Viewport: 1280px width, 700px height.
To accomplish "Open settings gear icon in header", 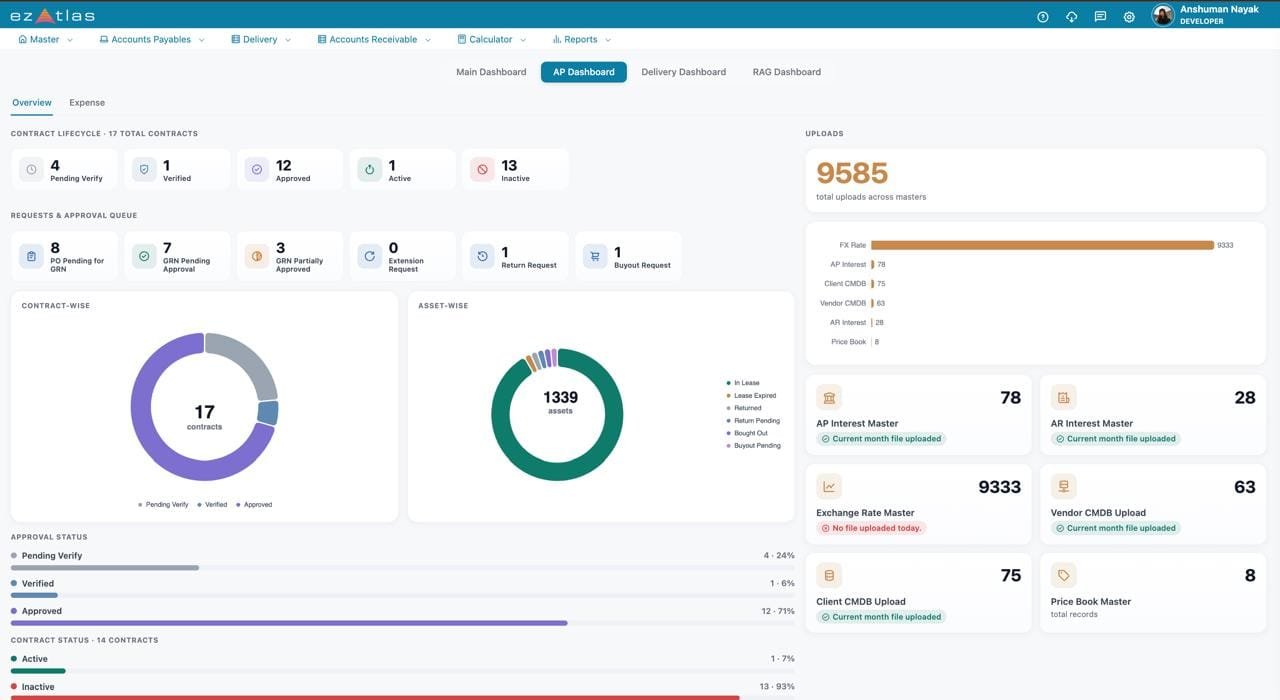I will (x=1129, y=17).
